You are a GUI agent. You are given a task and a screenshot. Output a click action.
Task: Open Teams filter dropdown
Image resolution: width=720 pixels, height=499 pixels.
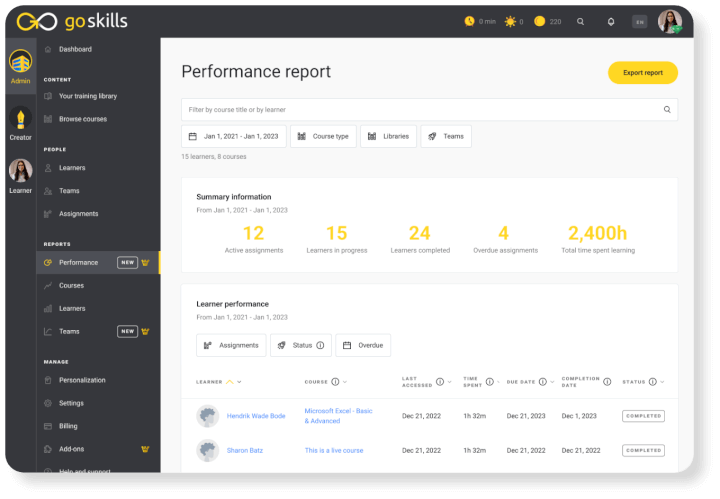446,136
